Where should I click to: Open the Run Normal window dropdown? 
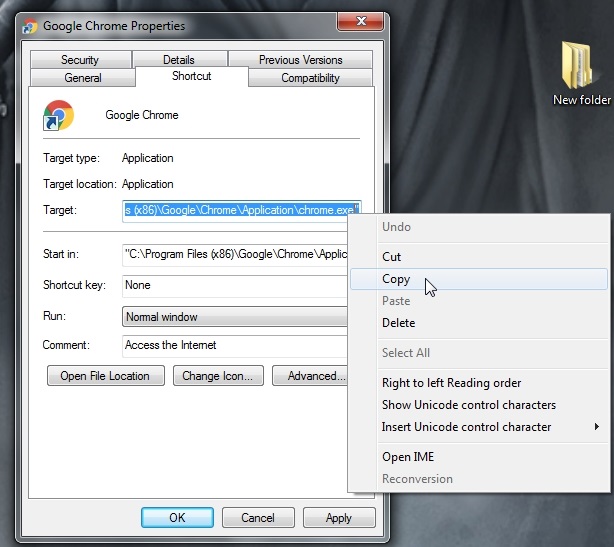pyautogui.click(x=235, y=317)
